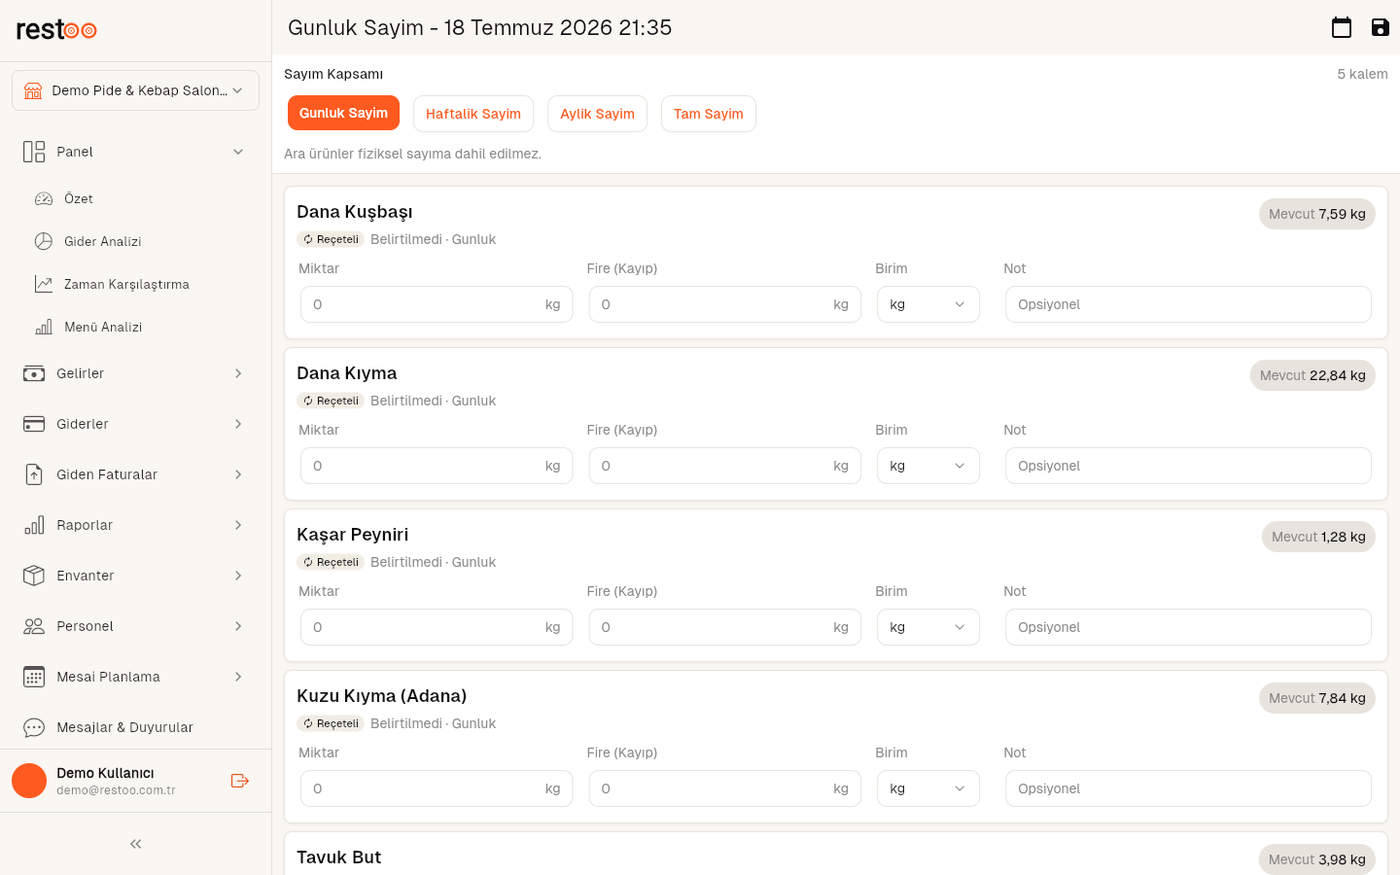Viewport: 1400px width, 875px height.
Task: Open Birim dropdown for Dana Kuşbaşı
Action: tap(928, 305)
